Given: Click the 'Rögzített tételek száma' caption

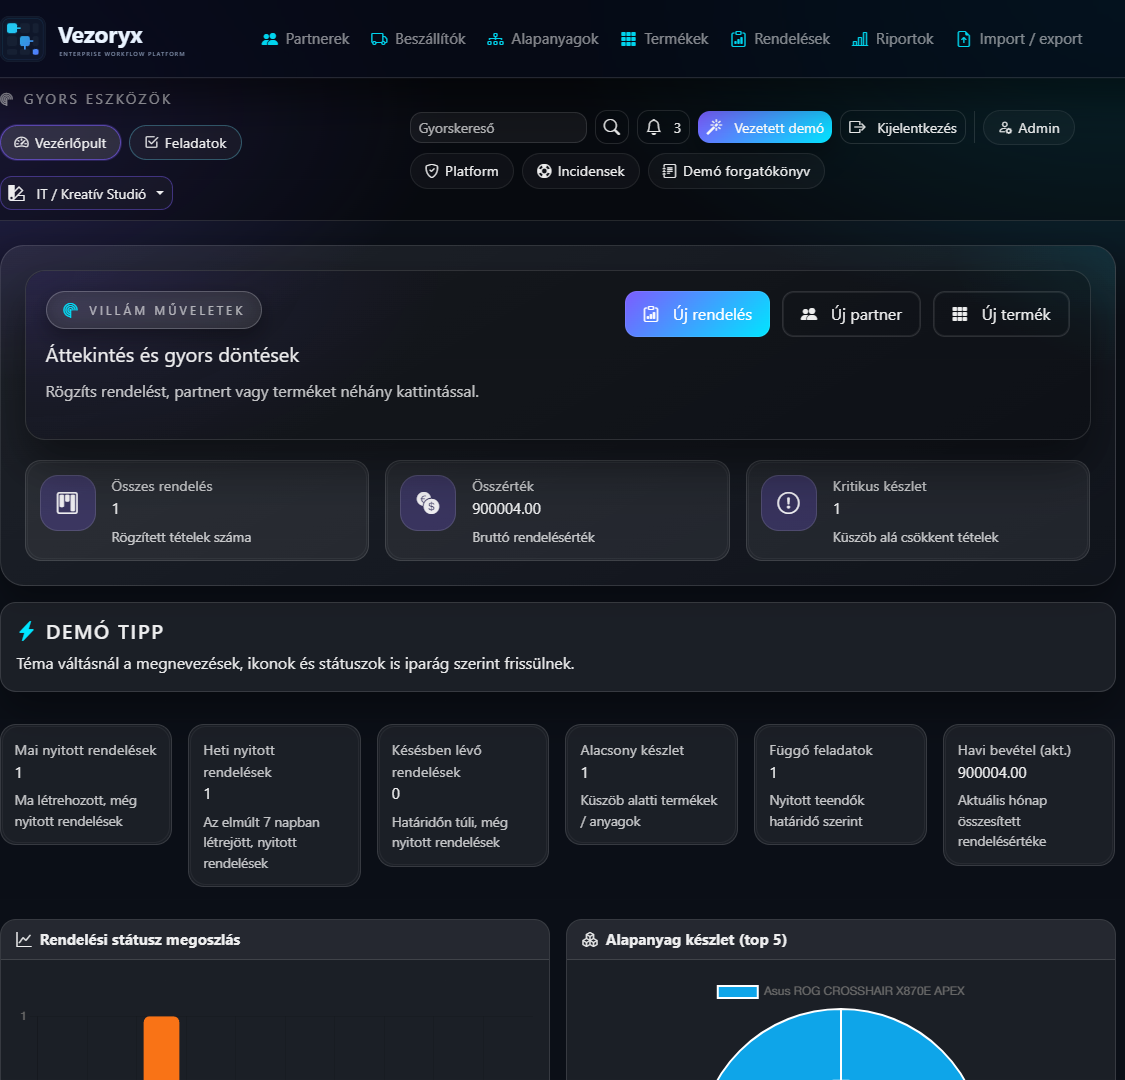Looking at the screenshot, I should click(x=182, y=537).
